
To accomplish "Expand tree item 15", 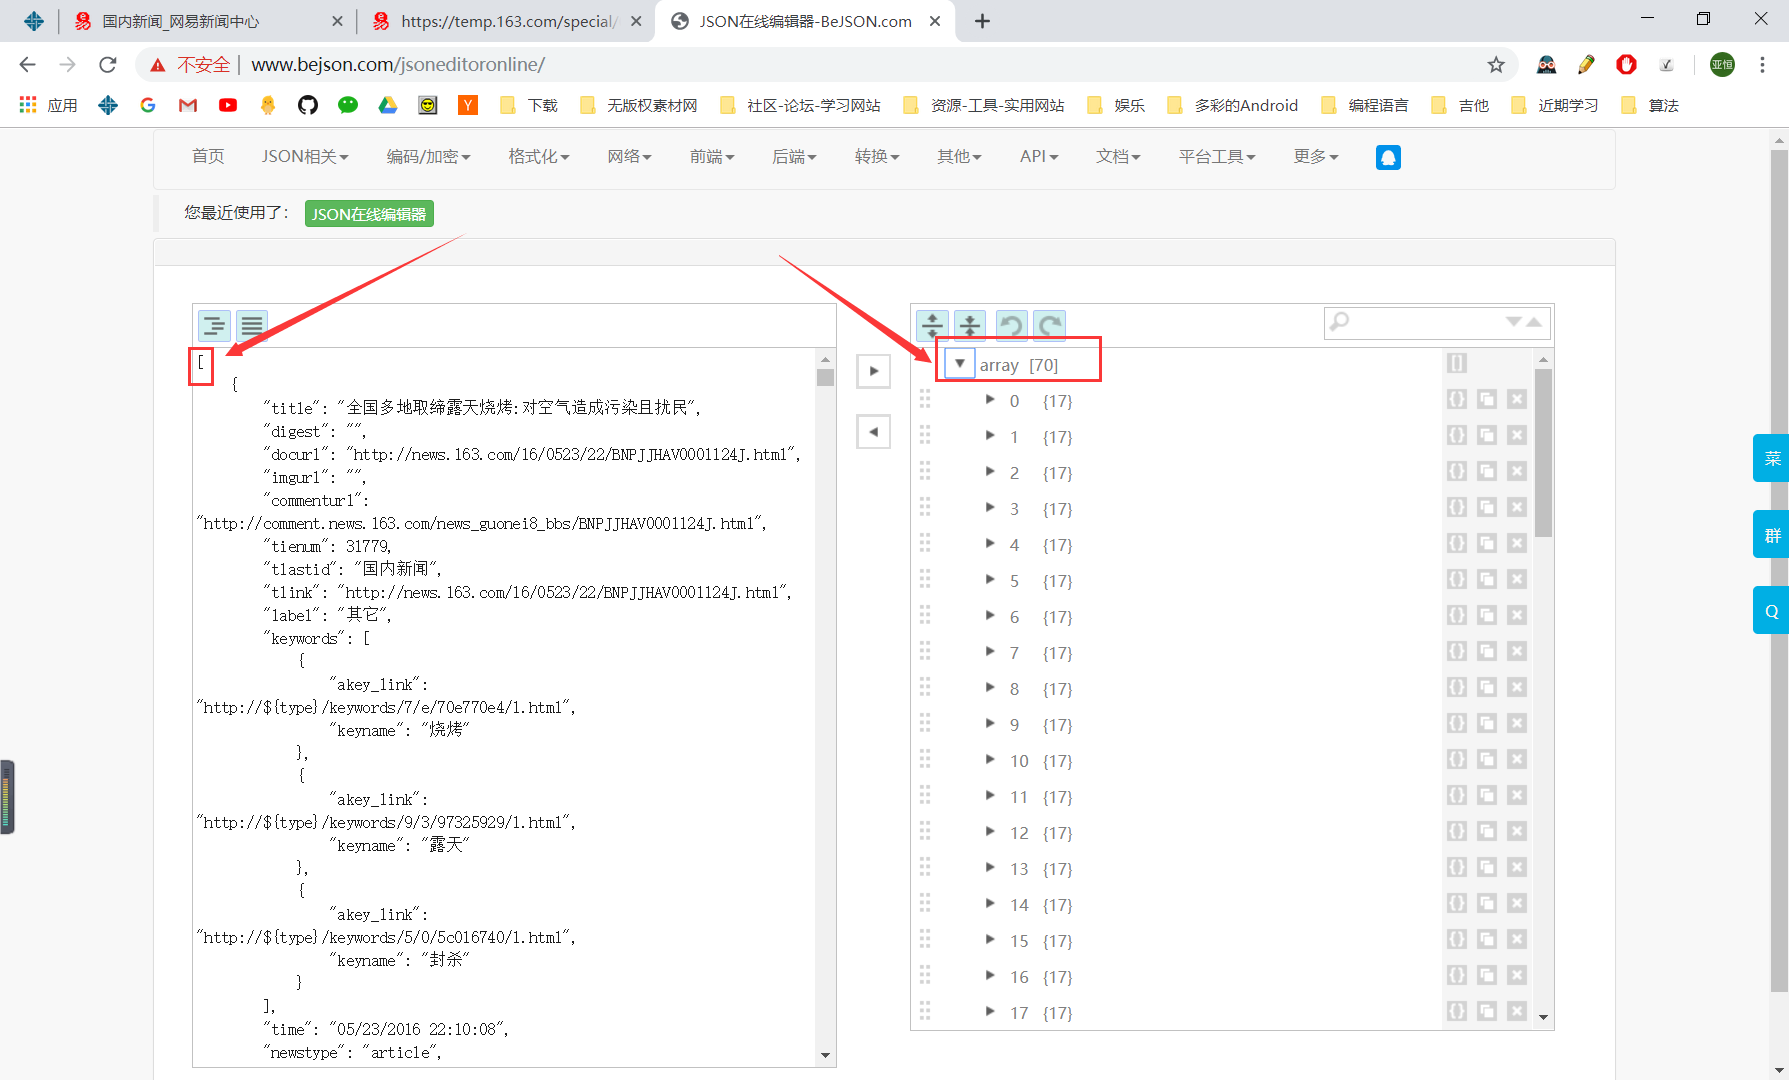I will [990, 940].
